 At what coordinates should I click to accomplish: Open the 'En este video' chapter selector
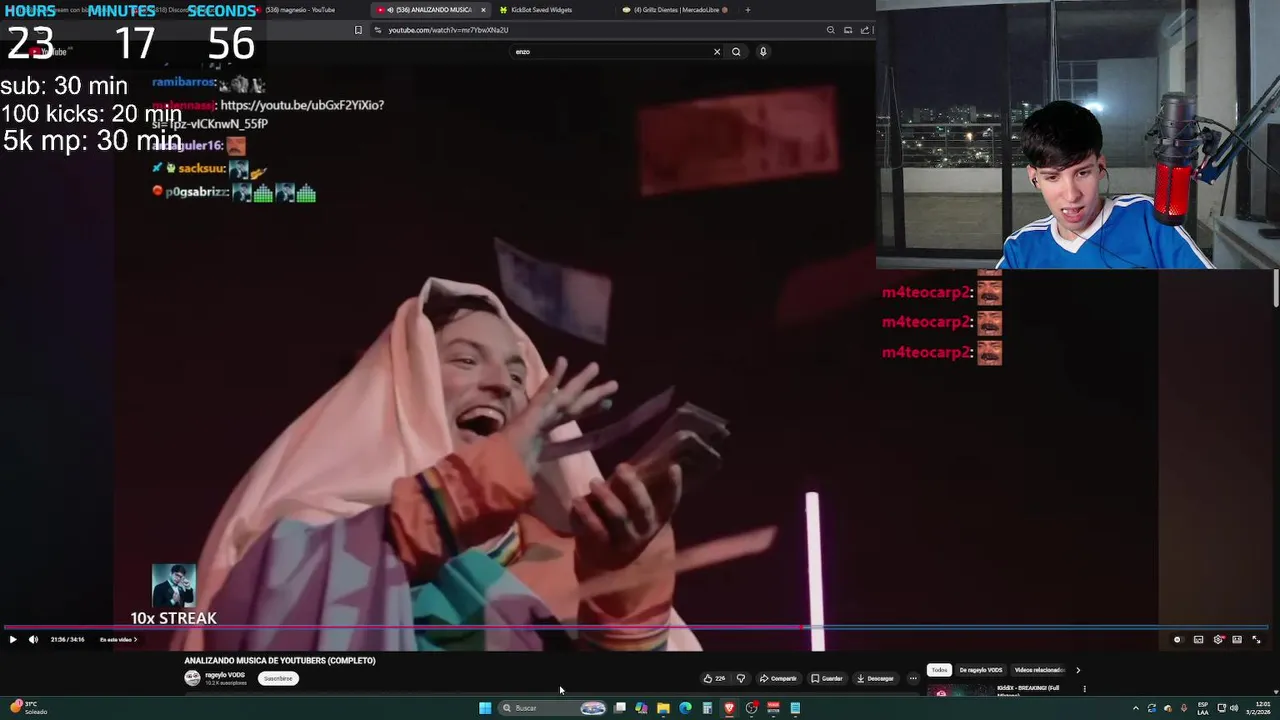[118, 640]
